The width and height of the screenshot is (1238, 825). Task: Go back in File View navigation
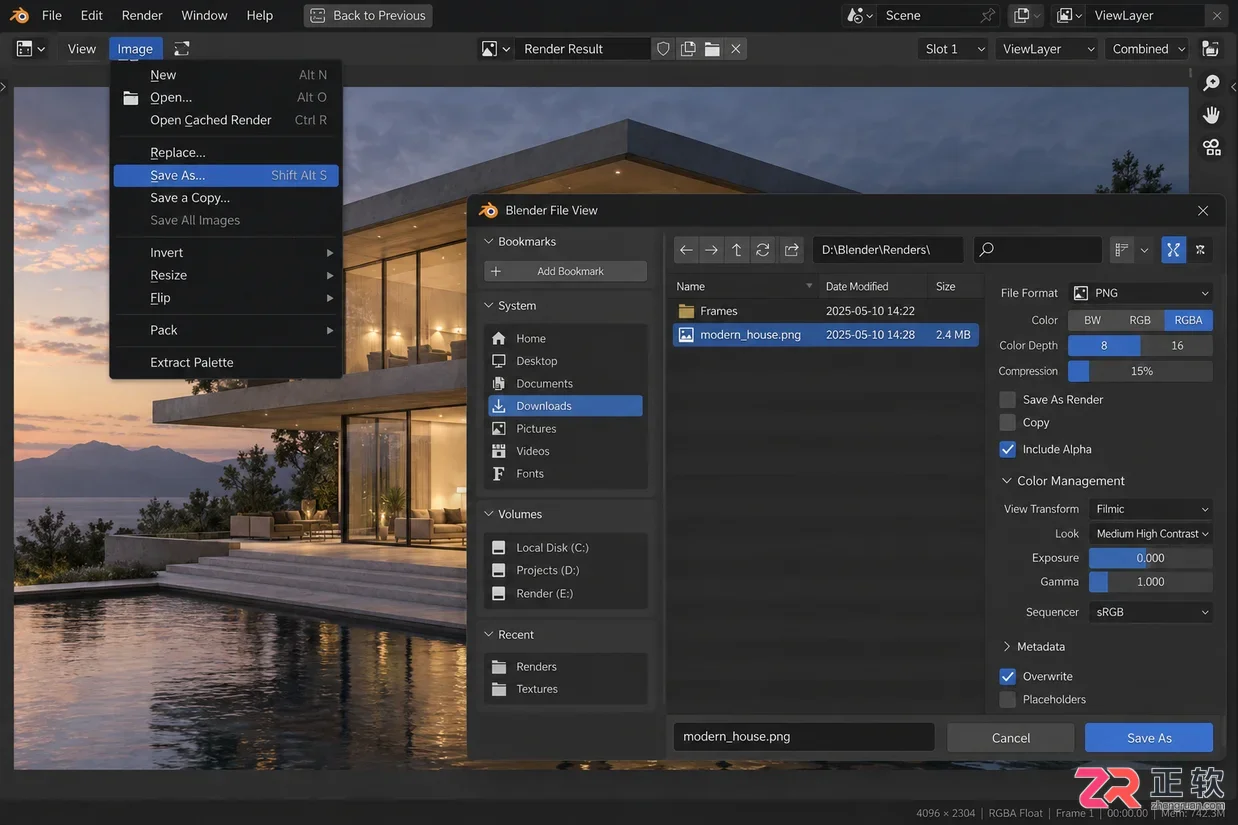click(x=686, y=250)
